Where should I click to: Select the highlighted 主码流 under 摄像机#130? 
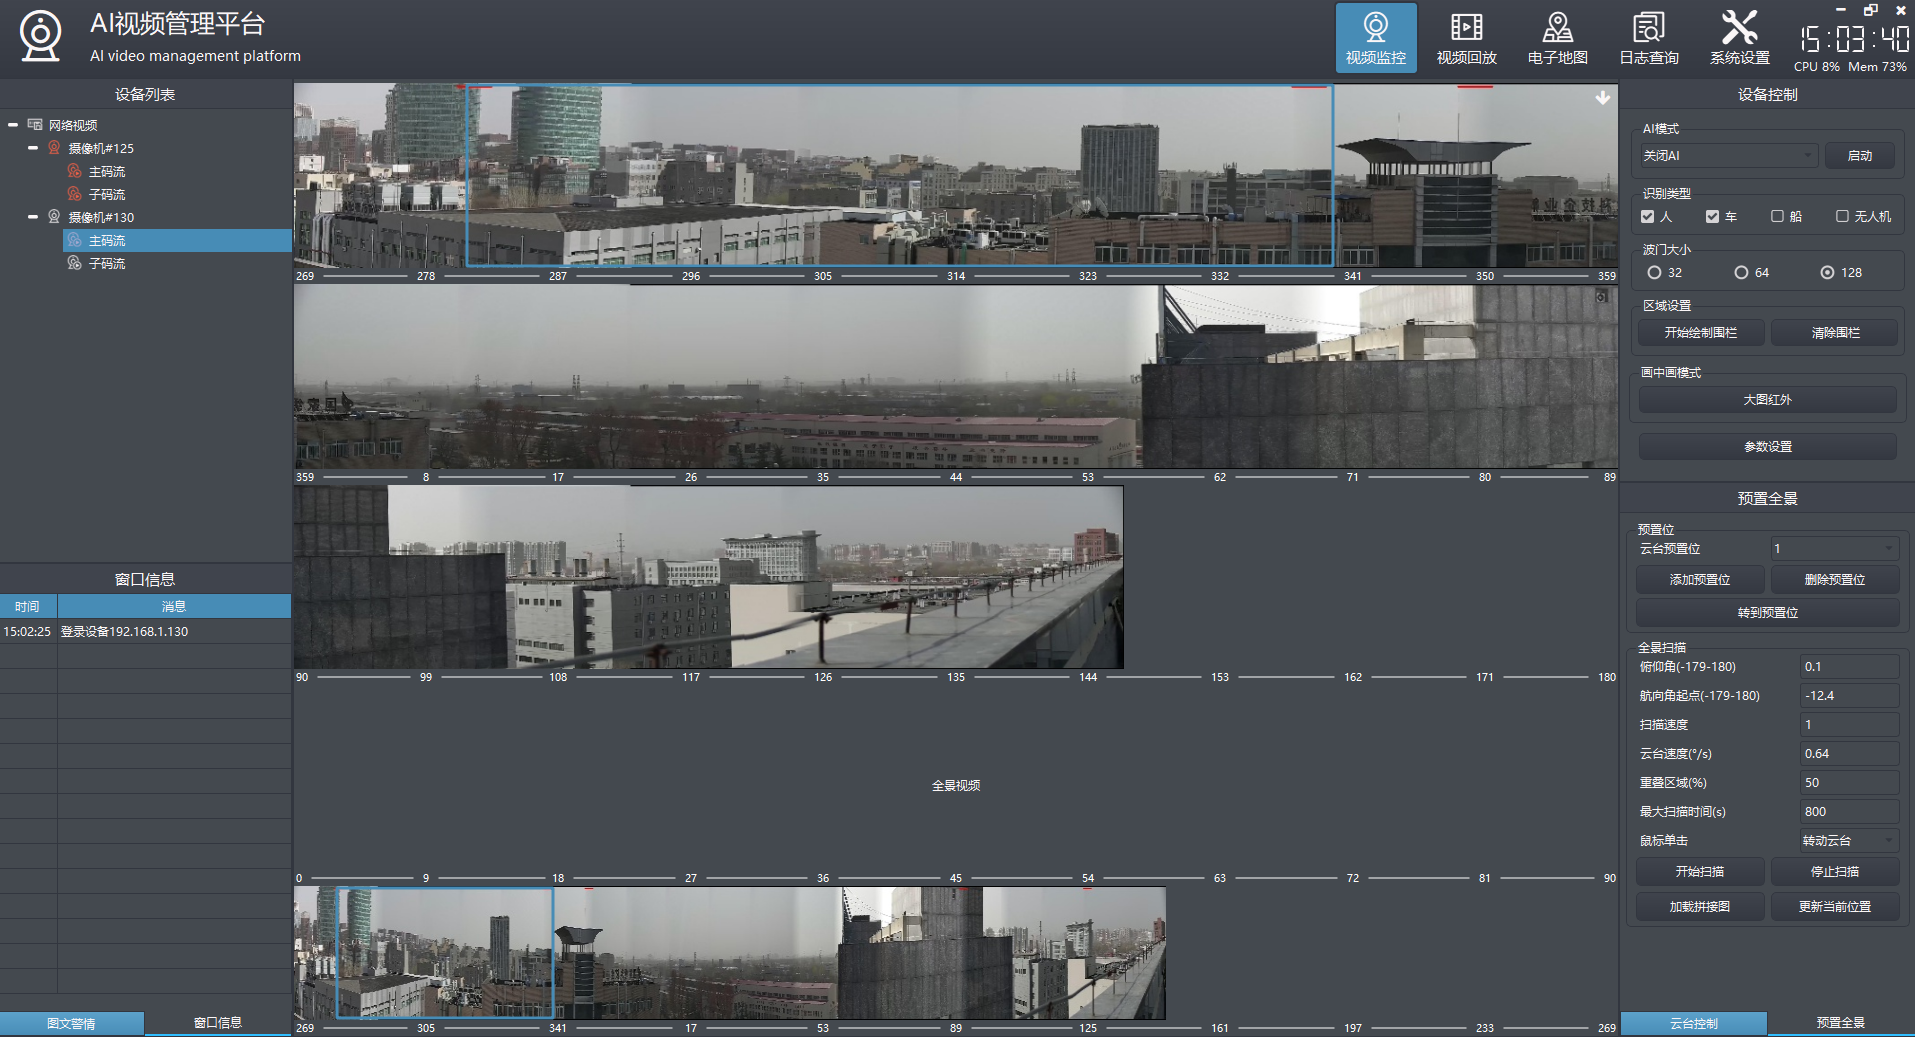click(177, 240)
